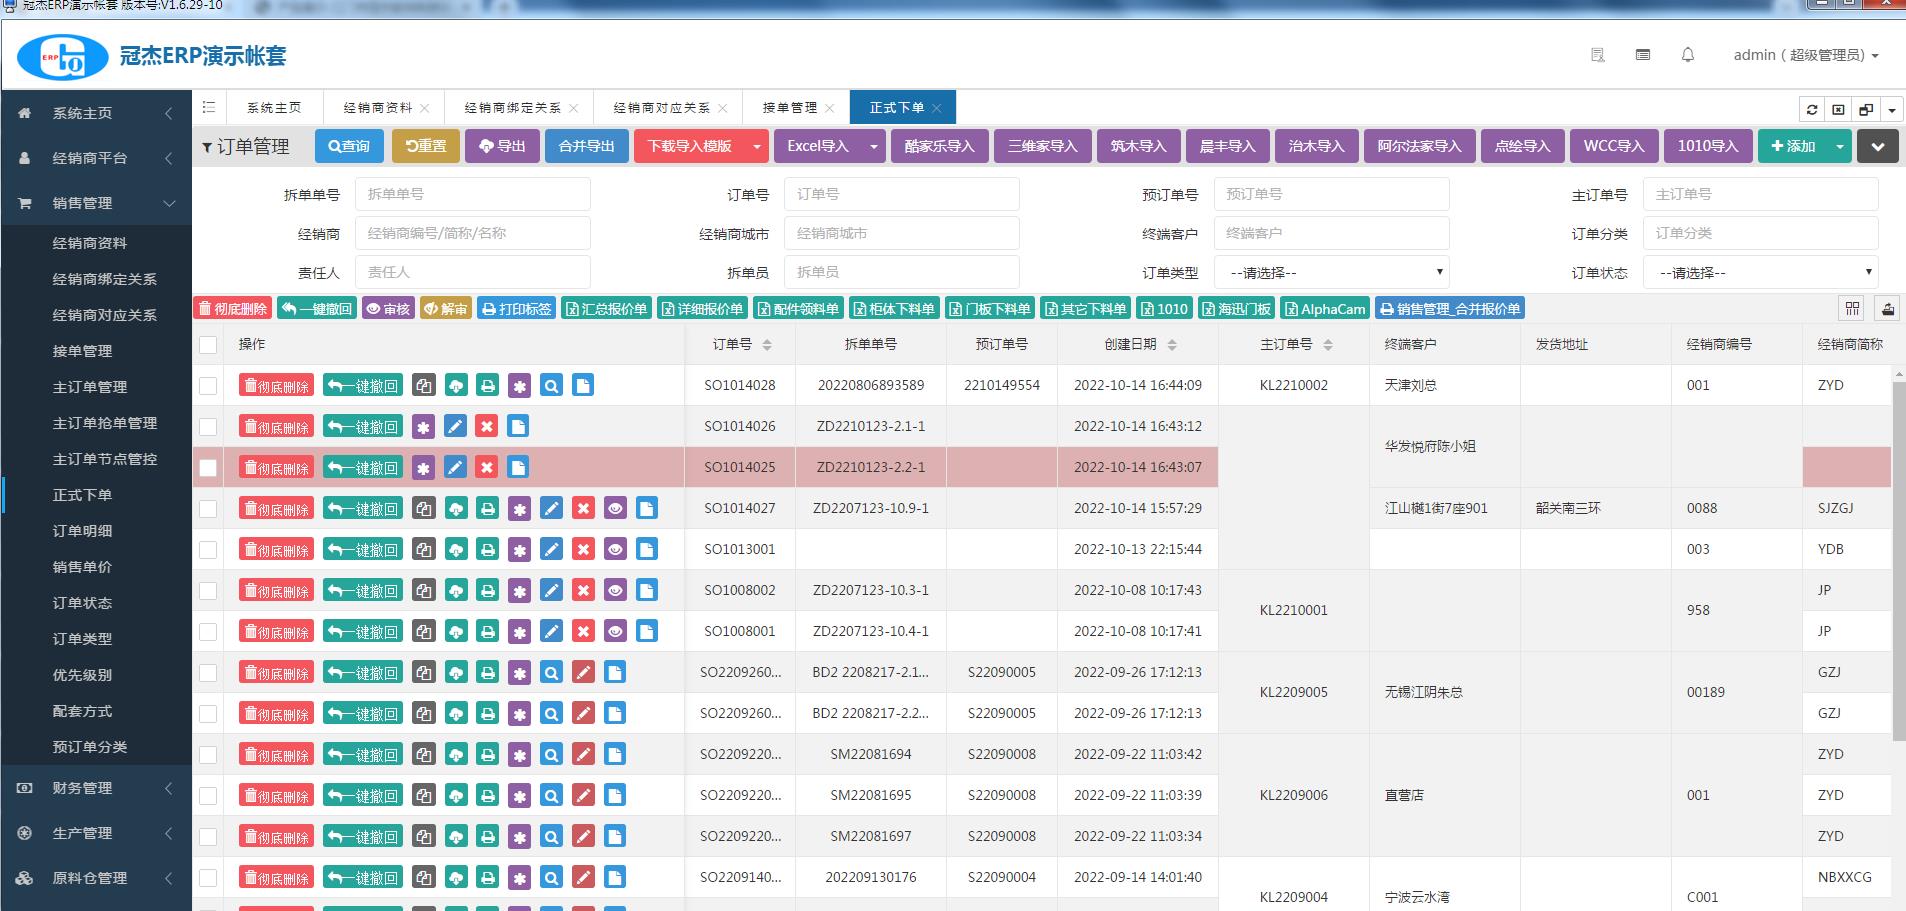Screen dimensions: 1906x911
Task: Click the magnifier view icon in row SO1014028
Action: (x=551, y=385)
